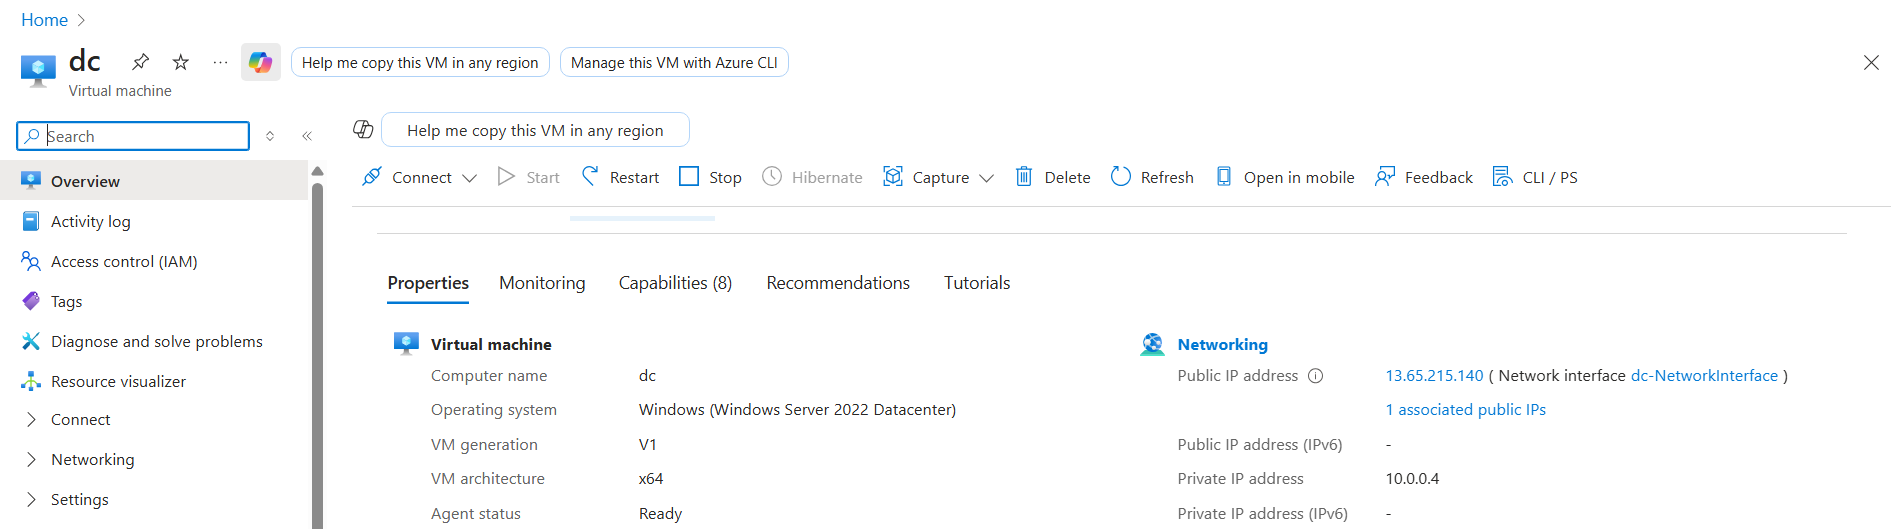Click 'Windows (Windows Server 2022 Datacenter)' value
The height and width of the screenshot is (529, 1891).
coord(797,410)
